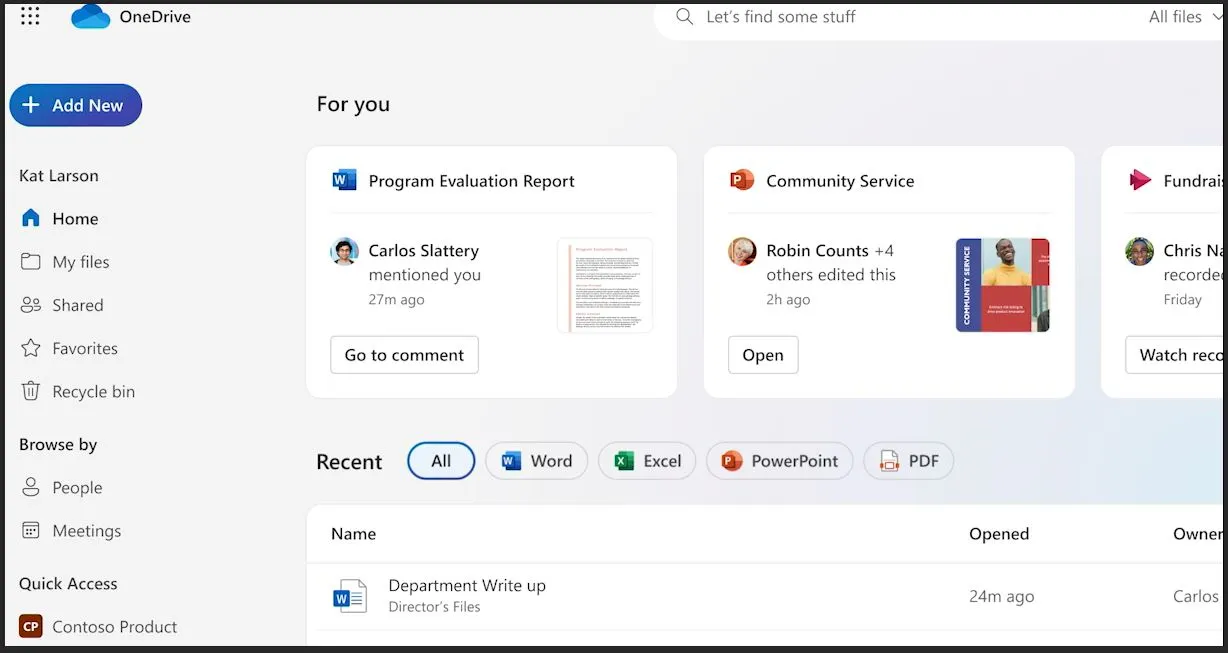Click the Recycle bin trash icon

coord(31,391)
